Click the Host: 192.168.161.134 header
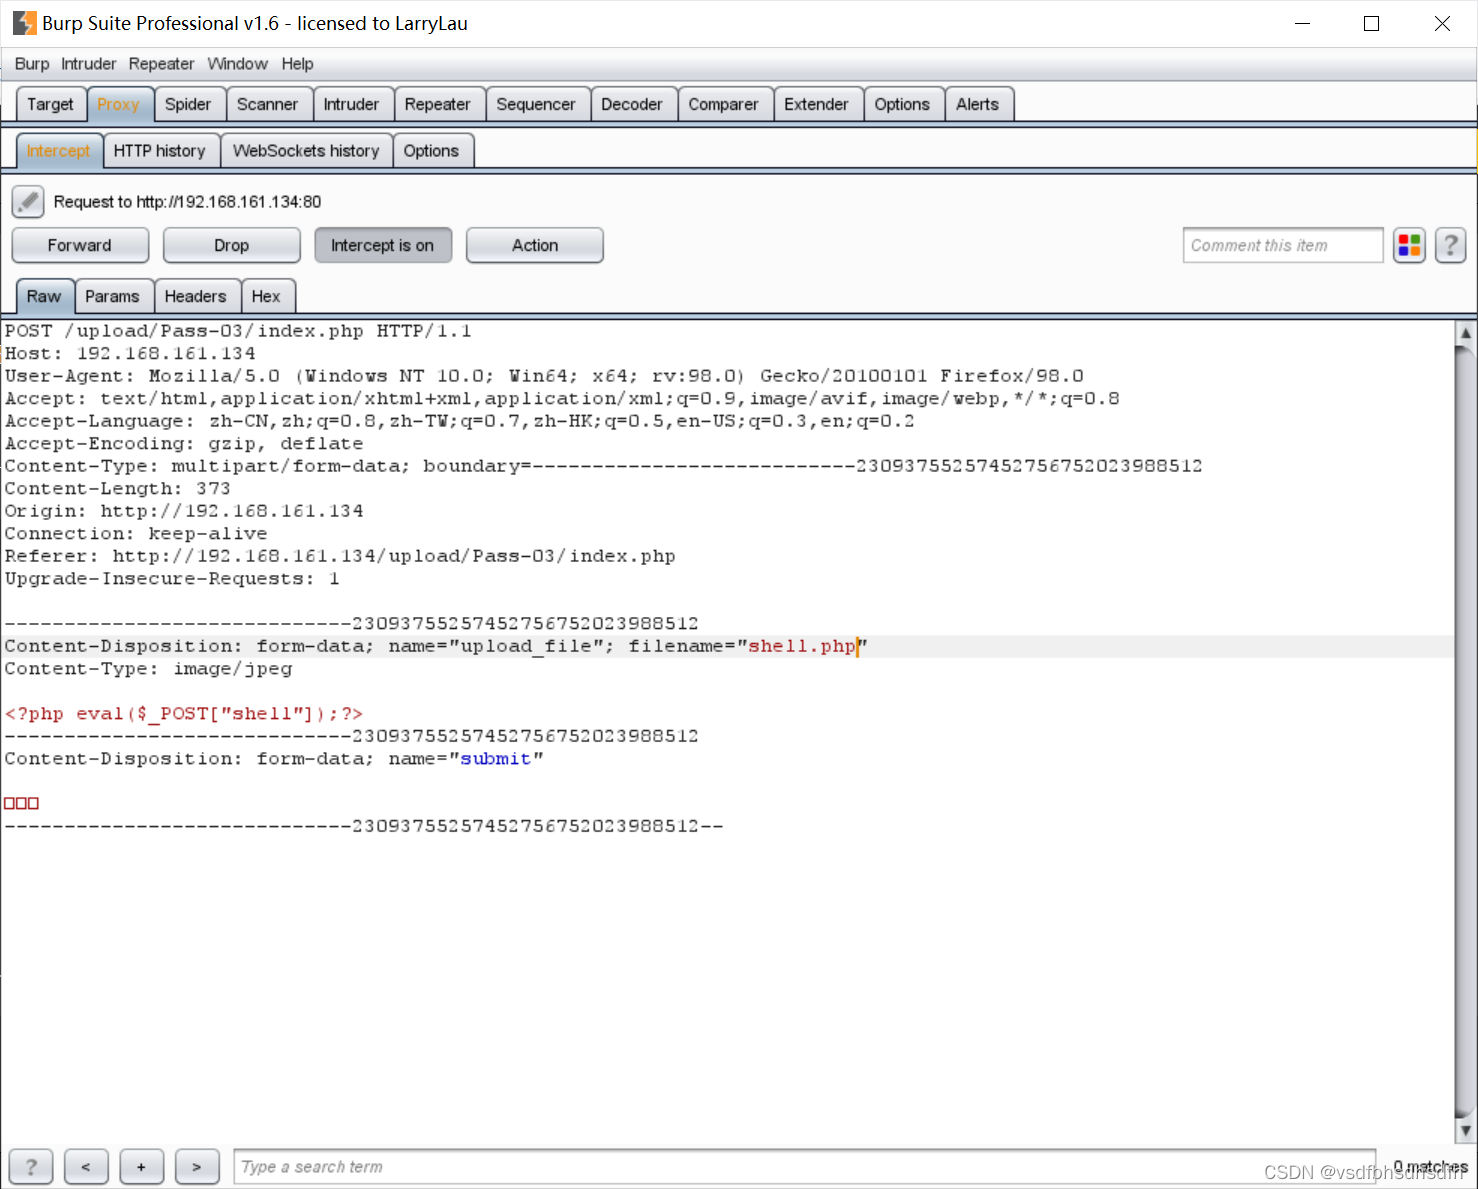The height and width of the screenshot is (1189, 1478). [x=130, y=354]
